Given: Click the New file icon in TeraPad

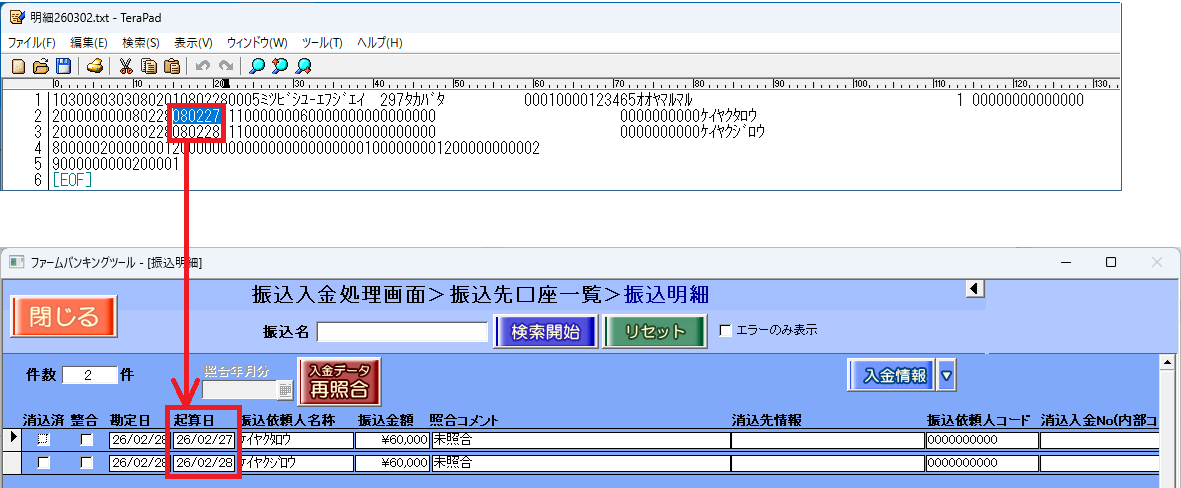Looking at the screenshot, I should [x=18, y=66].
